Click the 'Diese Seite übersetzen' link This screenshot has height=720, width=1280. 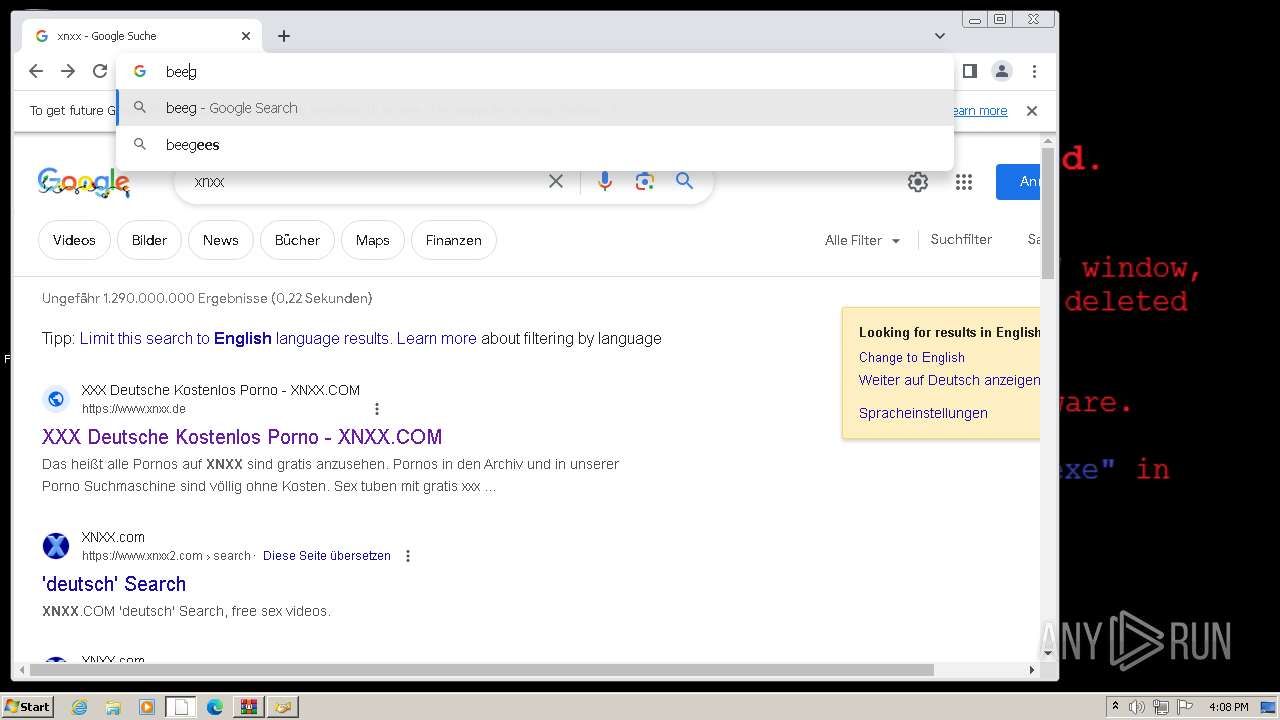[x=327, y=556]
